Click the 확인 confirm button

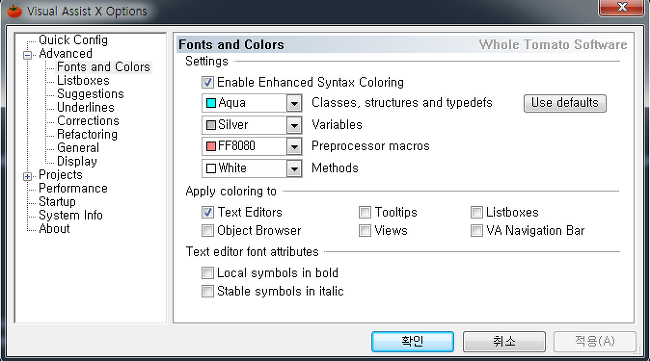click(412, 341)
